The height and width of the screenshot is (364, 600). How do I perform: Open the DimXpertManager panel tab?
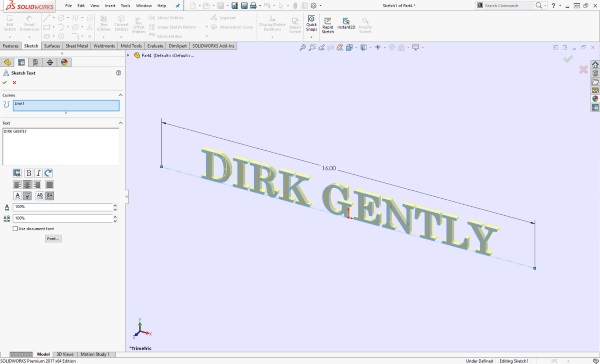[50, 62]
